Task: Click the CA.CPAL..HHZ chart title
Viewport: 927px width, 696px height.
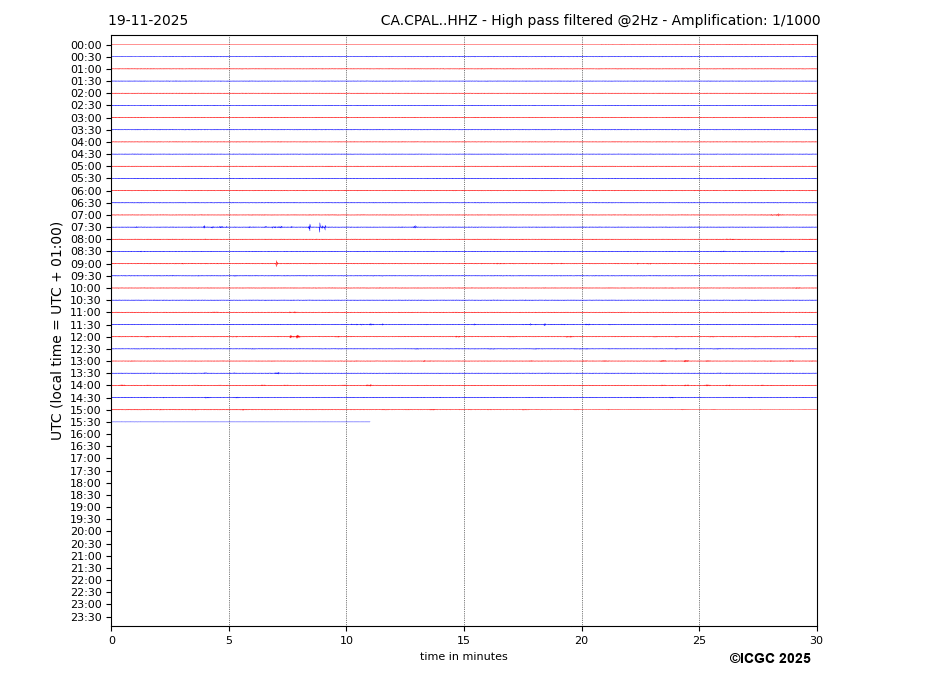Action: pos(600,21)
